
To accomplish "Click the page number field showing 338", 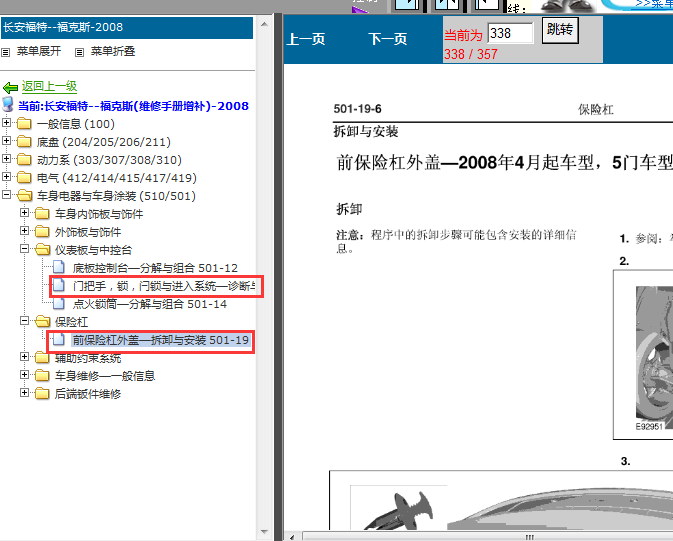I will tap(510, 33).
